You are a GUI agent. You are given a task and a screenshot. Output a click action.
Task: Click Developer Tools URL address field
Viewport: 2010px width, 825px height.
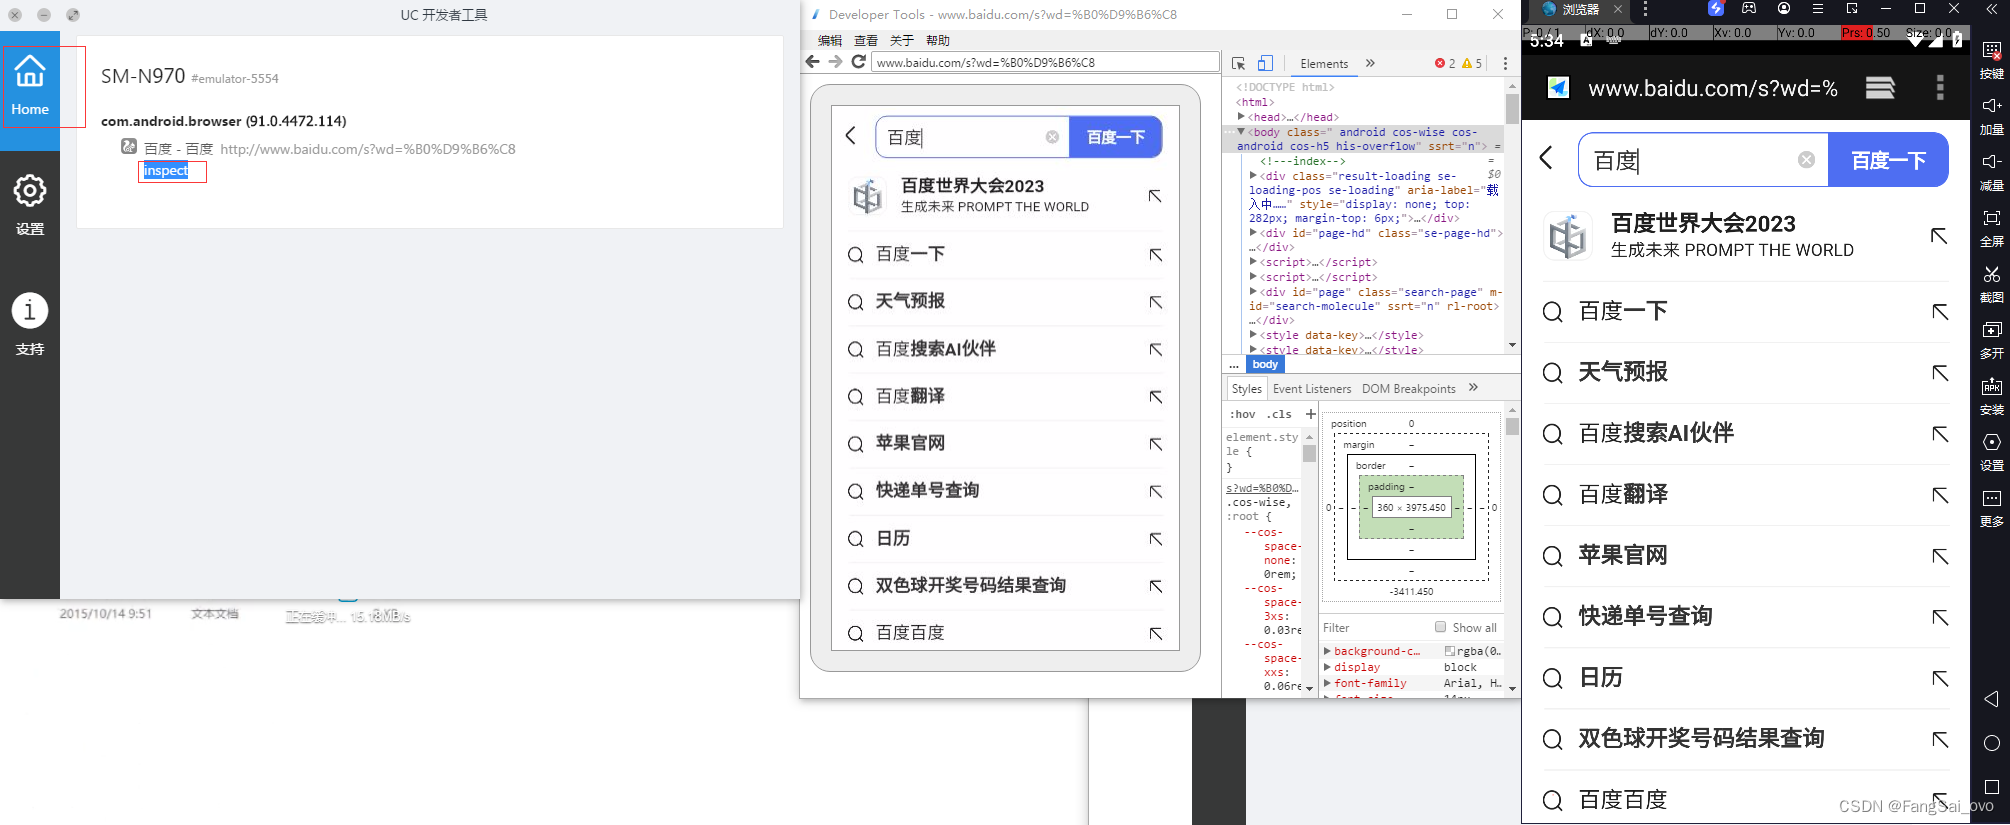pos(1045,62)
